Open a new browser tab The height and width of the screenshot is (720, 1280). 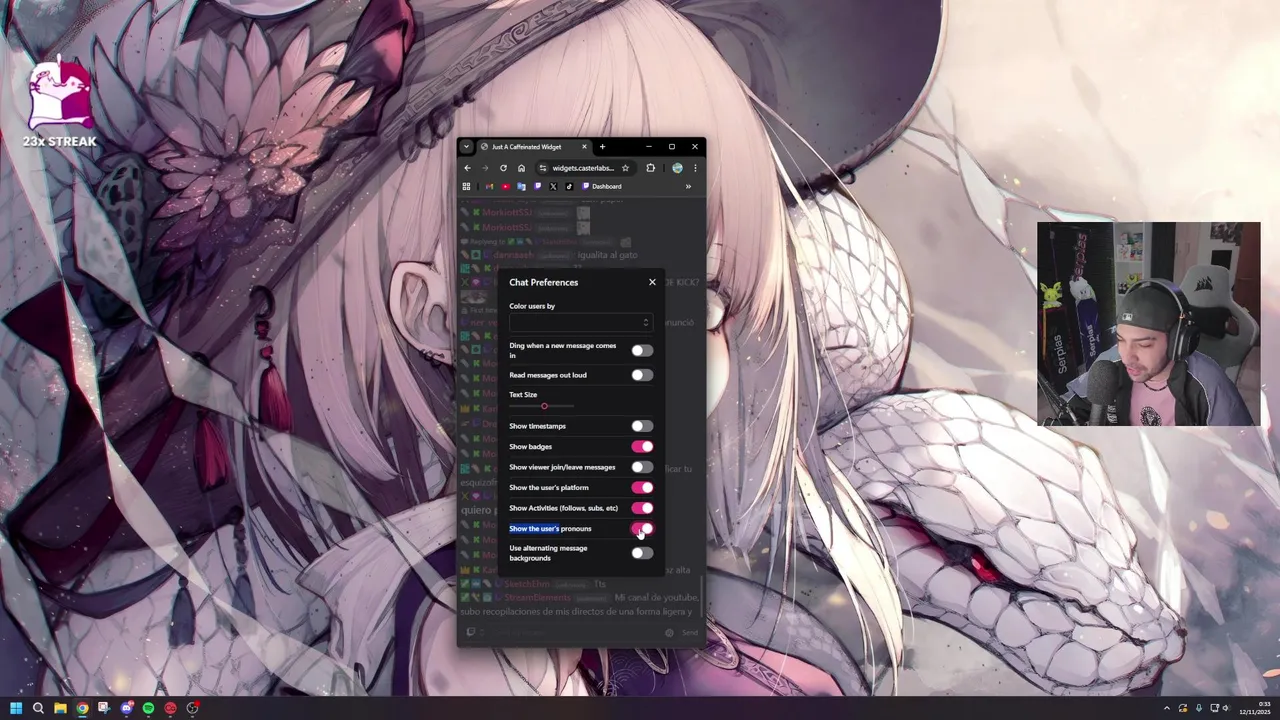(602, 147)
